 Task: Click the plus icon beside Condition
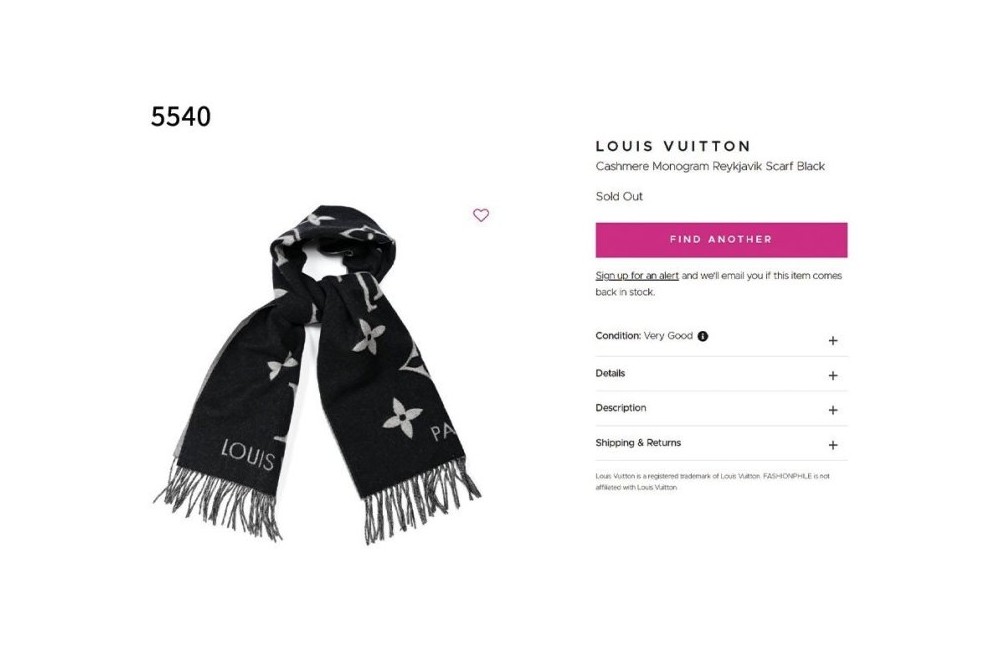pos(833,341)
